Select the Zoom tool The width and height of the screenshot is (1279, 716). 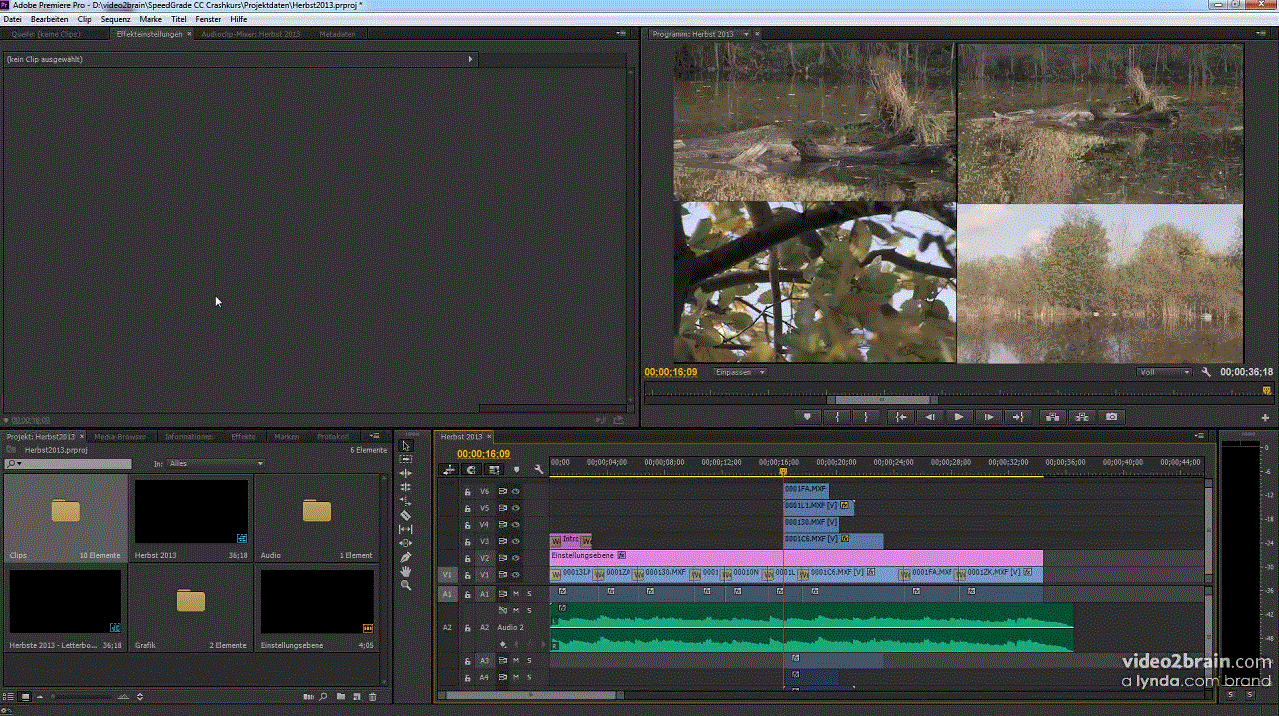405,585
